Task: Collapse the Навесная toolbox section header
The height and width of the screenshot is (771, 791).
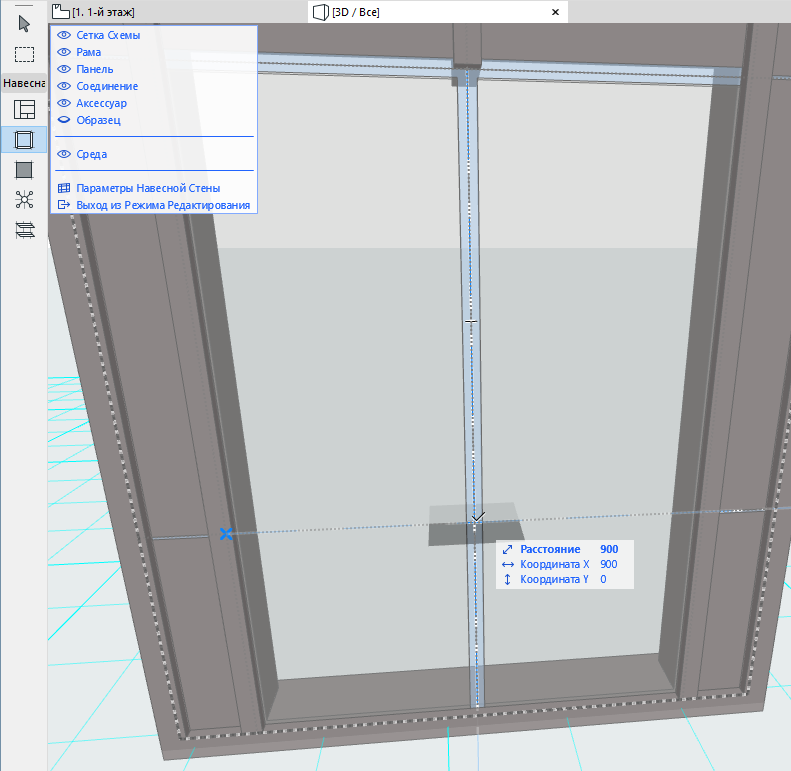Action: tap(24, 83)
